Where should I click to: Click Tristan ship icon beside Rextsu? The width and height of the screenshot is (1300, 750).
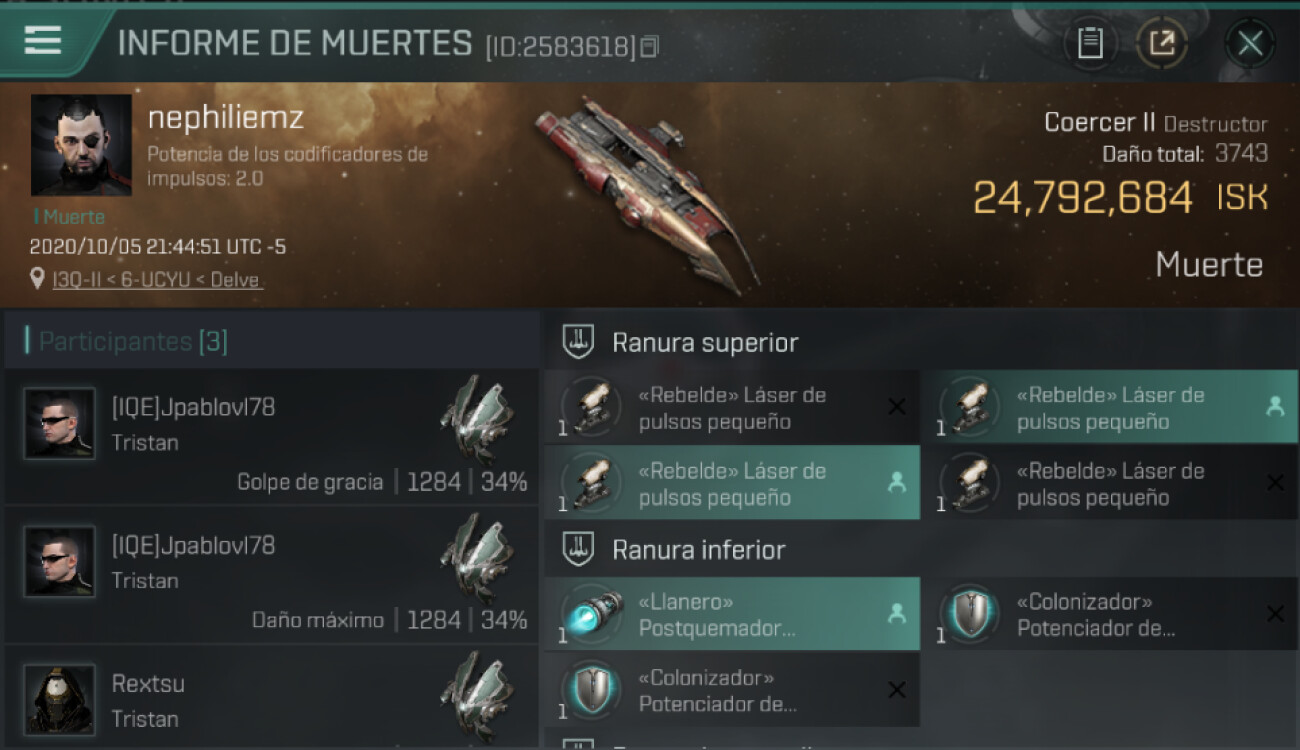click(x=478, y=697)
